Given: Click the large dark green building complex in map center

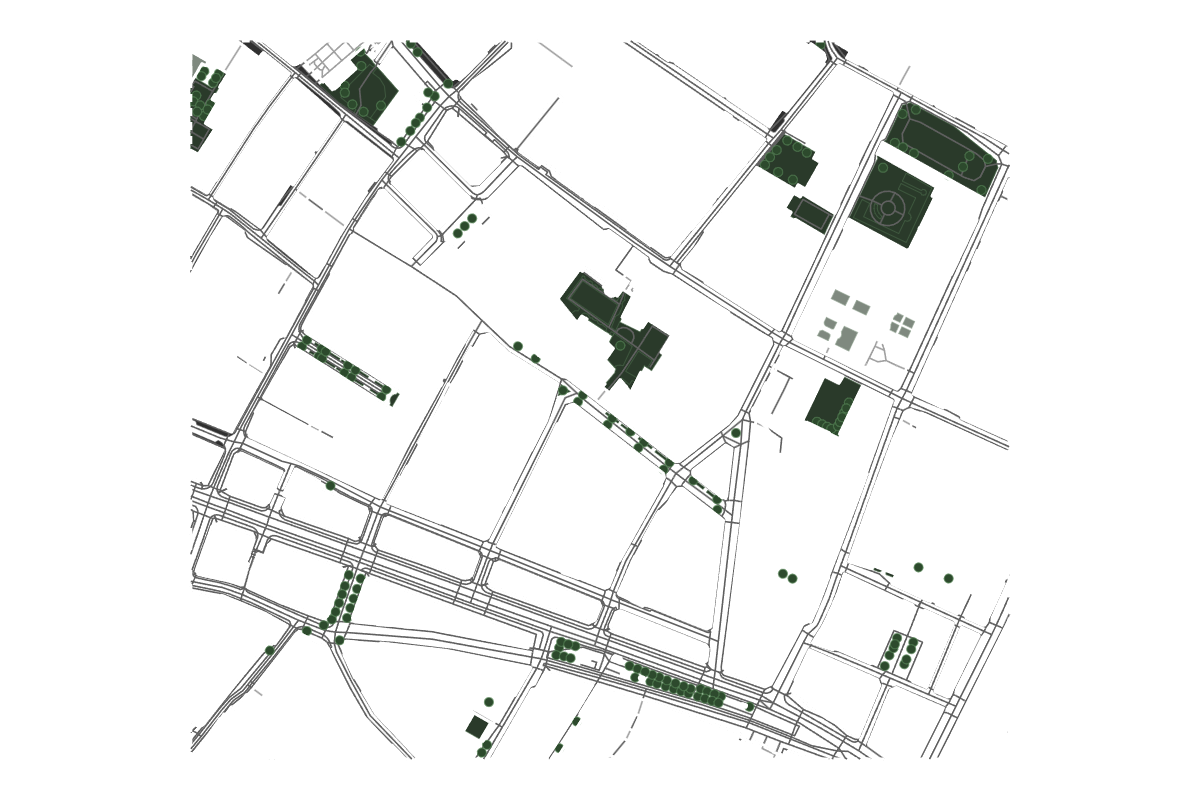Looking at the screenshot, I should tap(614, 330).
